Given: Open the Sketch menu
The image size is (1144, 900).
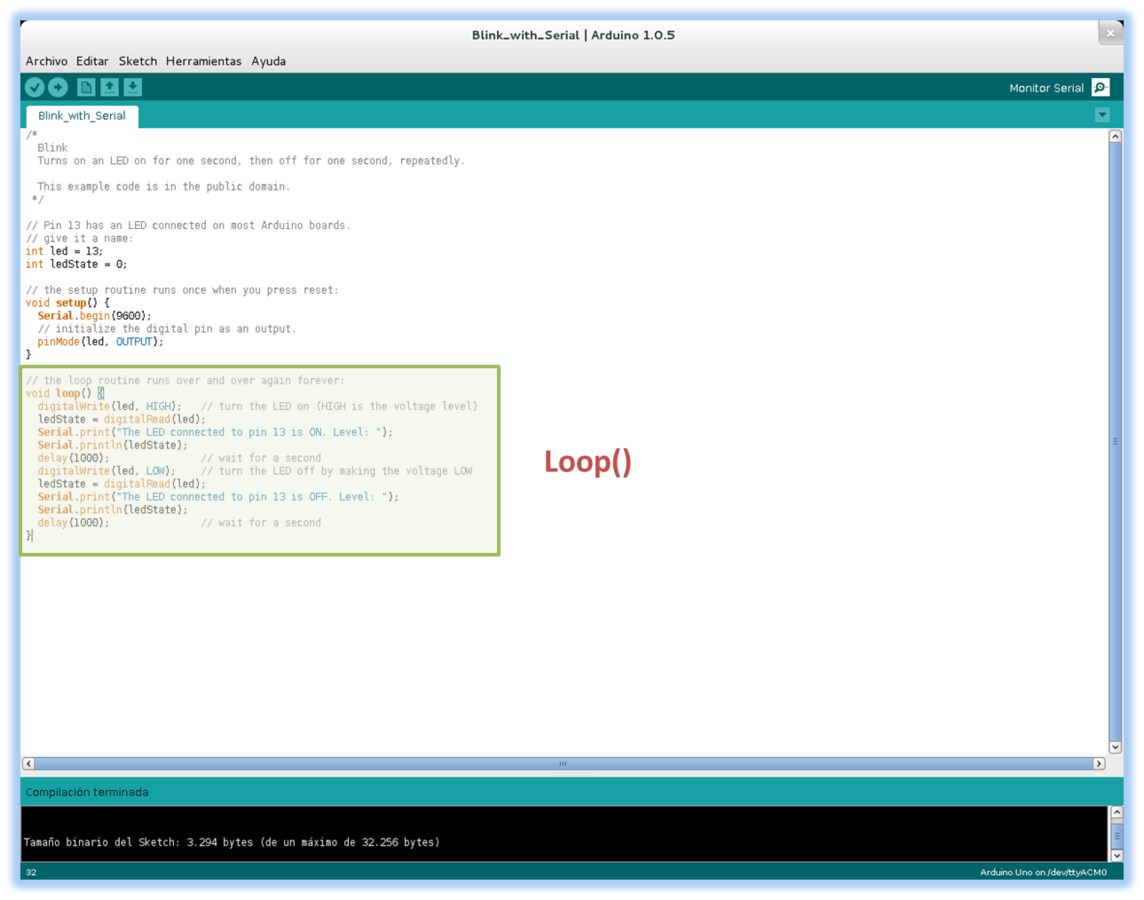Looking at the screenshot, I should tap(138, 61).
